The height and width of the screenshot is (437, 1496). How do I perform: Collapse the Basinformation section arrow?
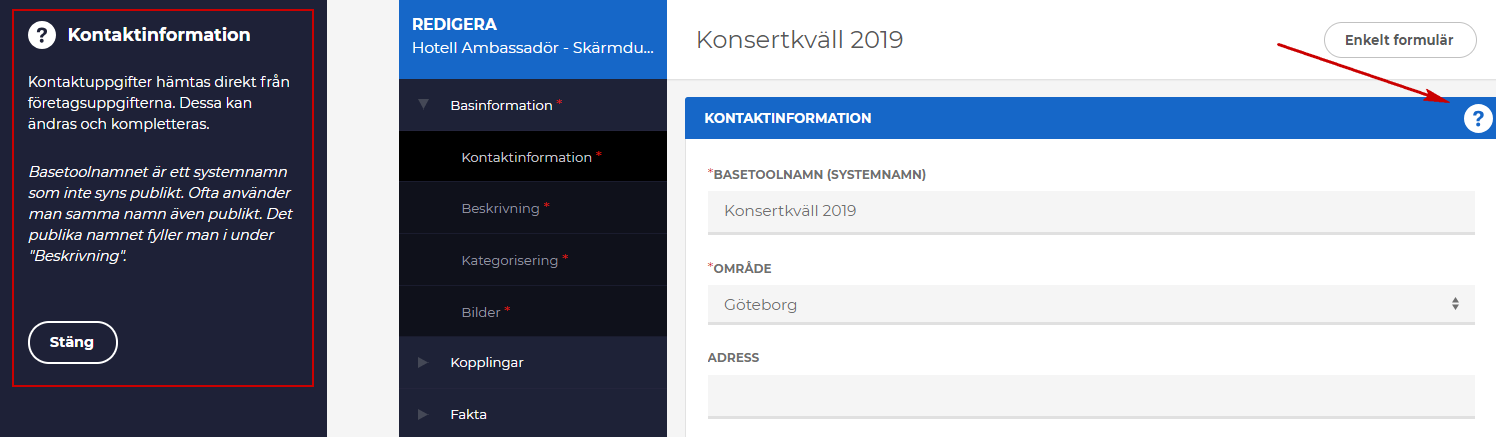[423, 105]
